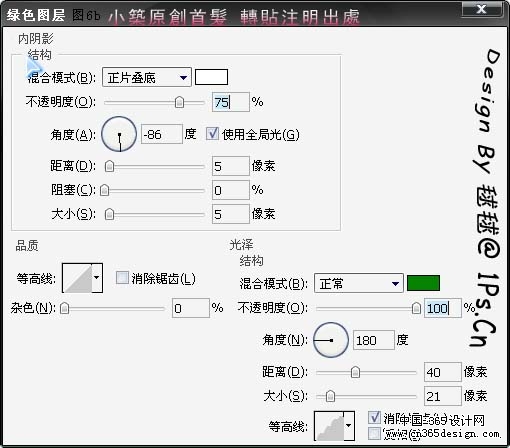This screenshot has width=510, height=448.
Task: Toggle unchecked checkbox below satin anti-alias
Action: [374, 433]
